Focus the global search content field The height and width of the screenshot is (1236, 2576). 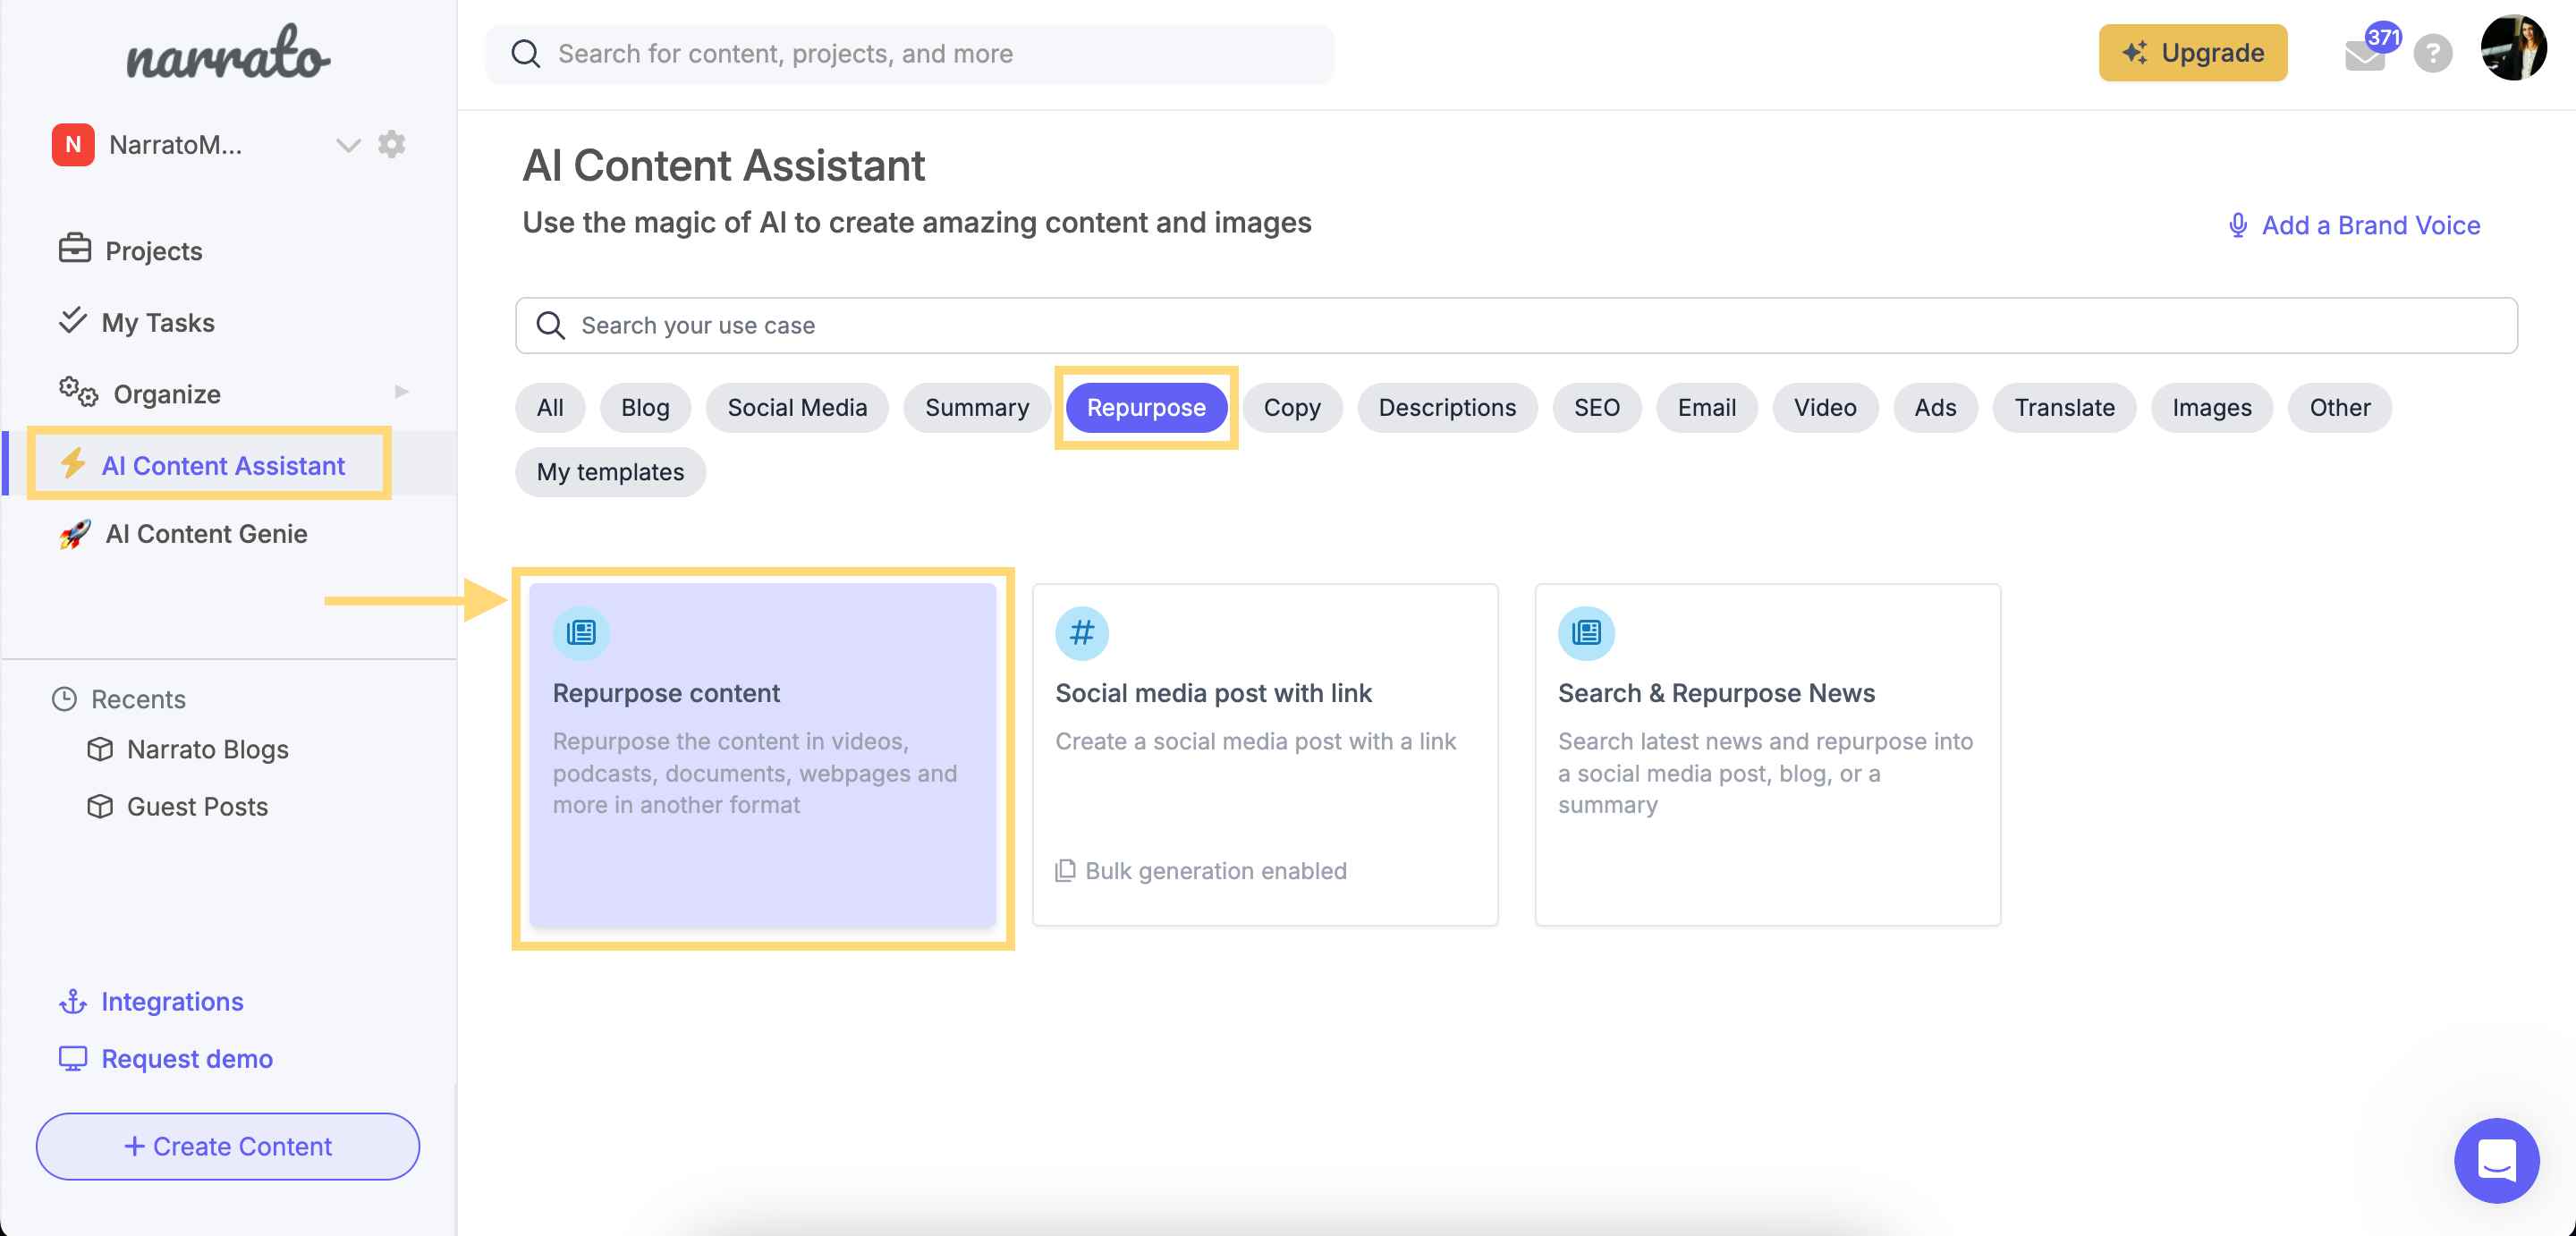coord(910,53)
